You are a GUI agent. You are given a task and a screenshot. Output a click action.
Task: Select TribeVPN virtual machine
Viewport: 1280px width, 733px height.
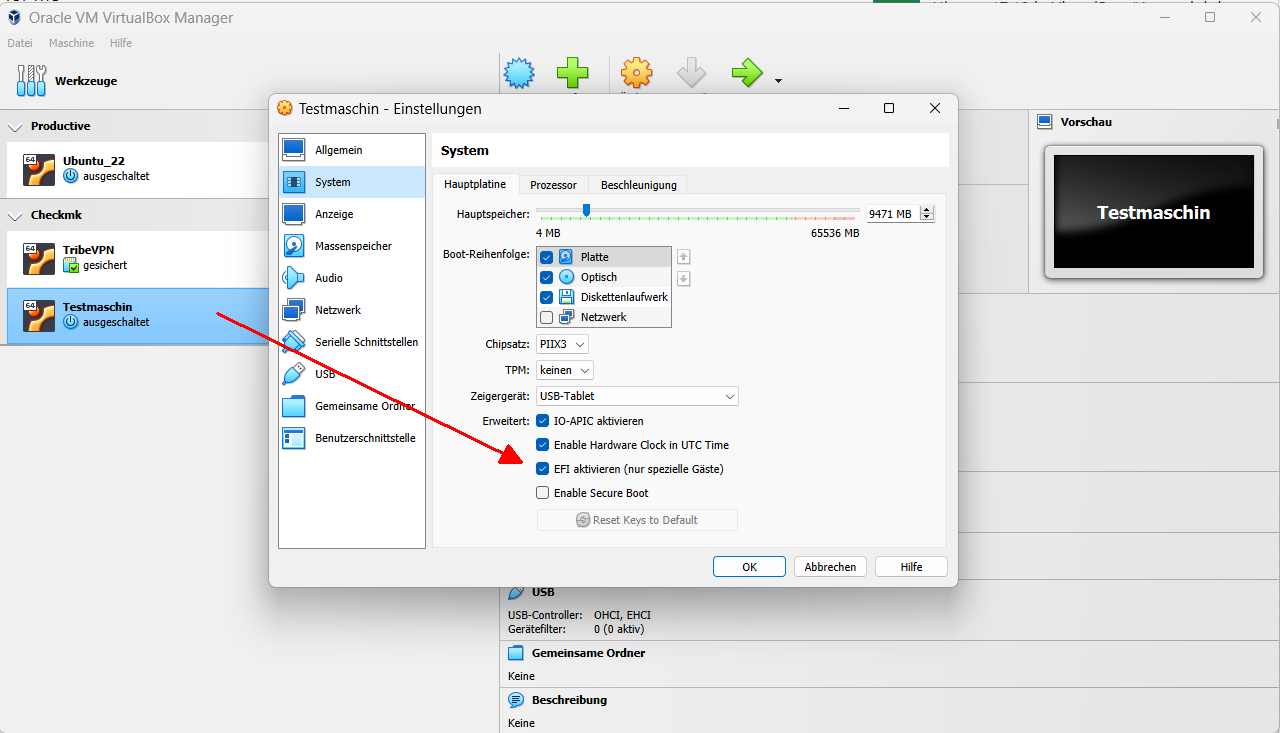point(138,258)
